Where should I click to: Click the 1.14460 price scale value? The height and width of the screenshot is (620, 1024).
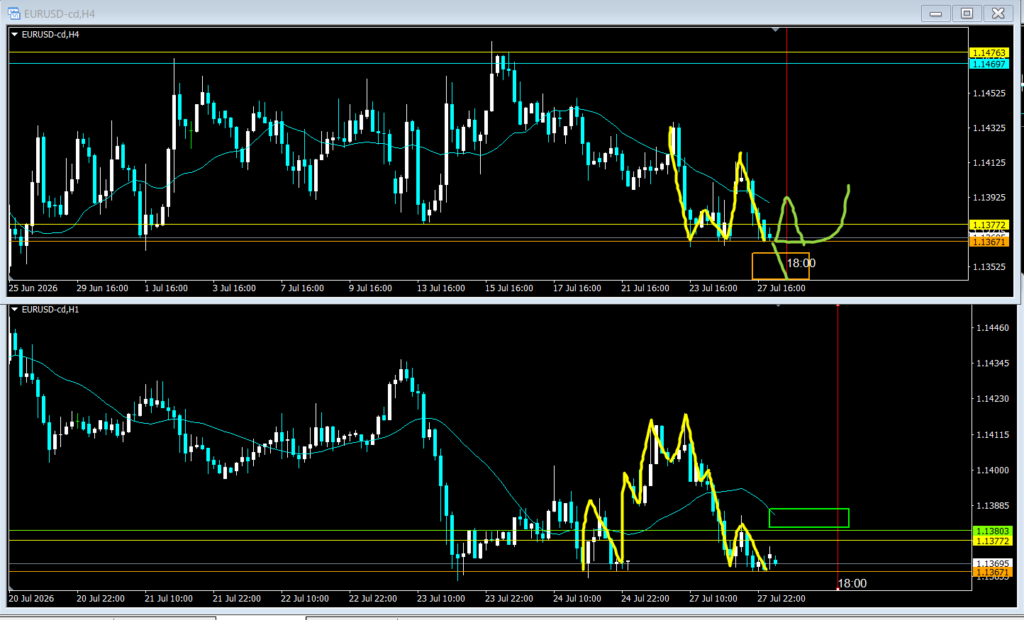pyautogui.click(x=993, y=327)
